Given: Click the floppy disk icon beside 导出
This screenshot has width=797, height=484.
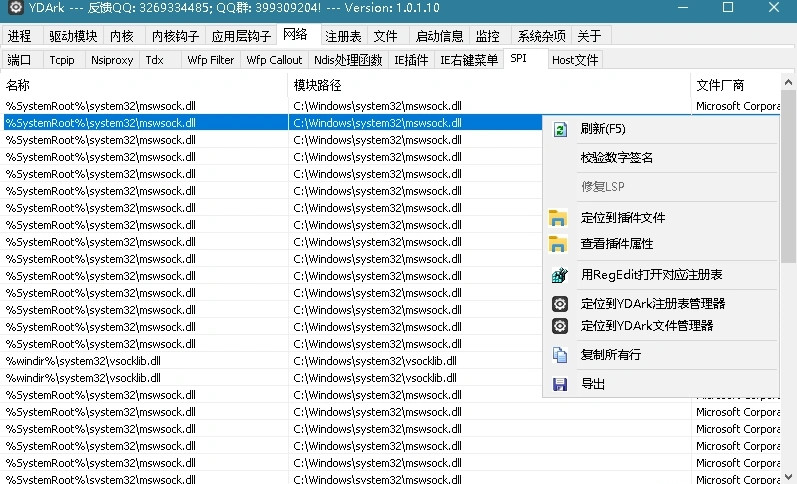Looking at the screenshot, I should [x=560, y=384].
